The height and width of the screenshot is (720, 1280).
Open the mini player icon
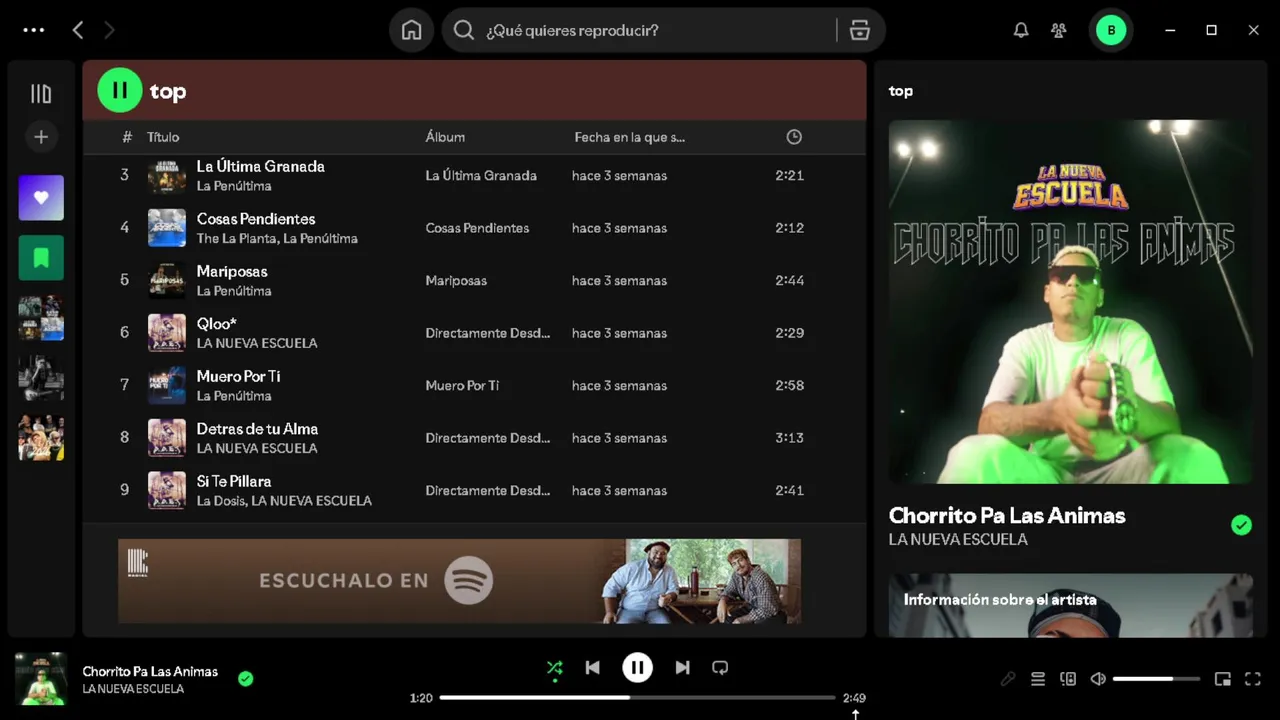point(1222,679)
